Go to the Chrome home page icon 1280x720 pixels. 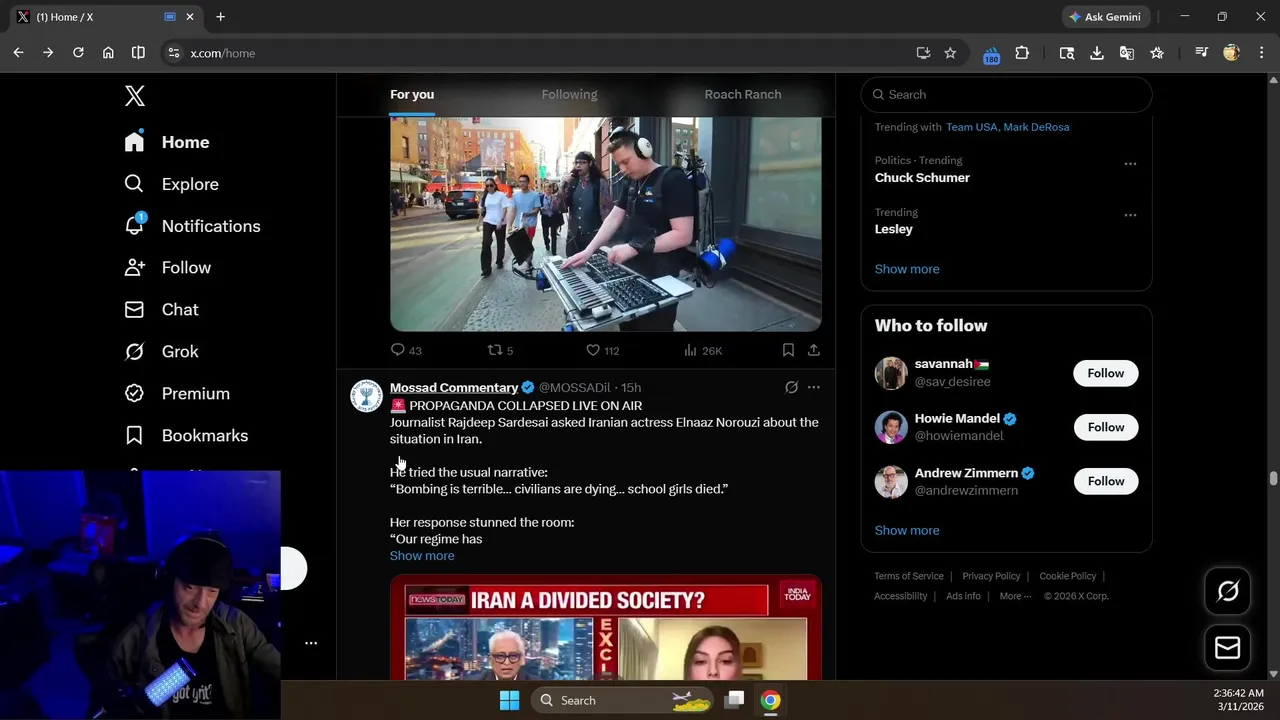click(x=108, y=53)
